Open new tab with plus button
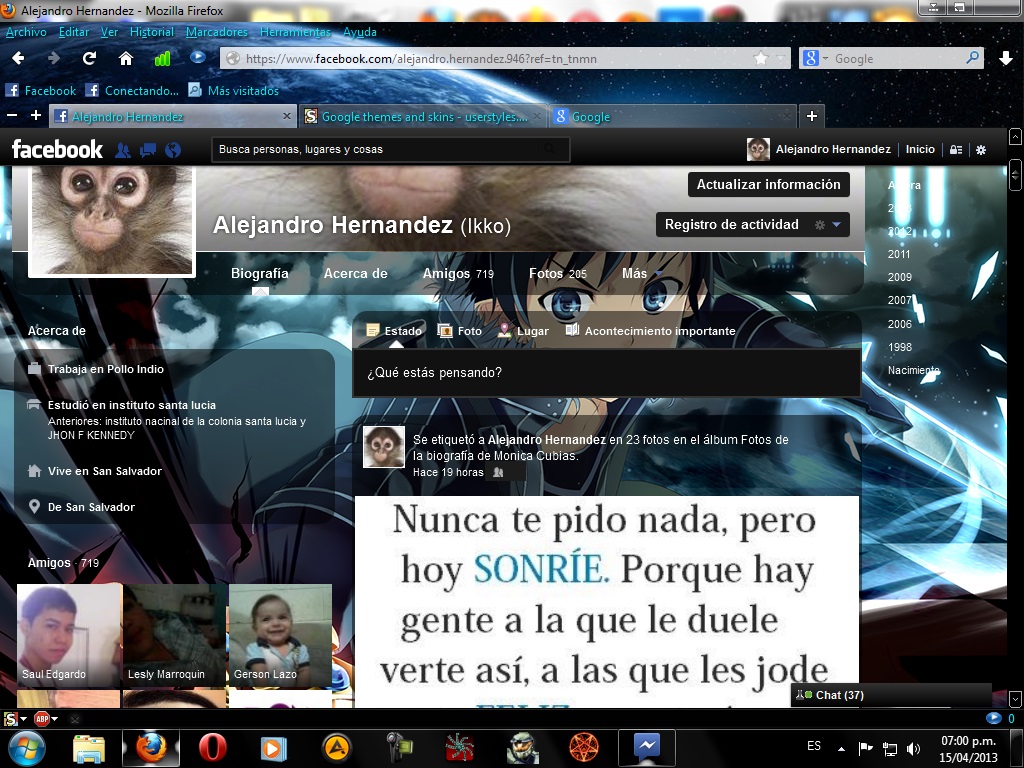The image size is (1024, 768). click(x=812, y=116)
